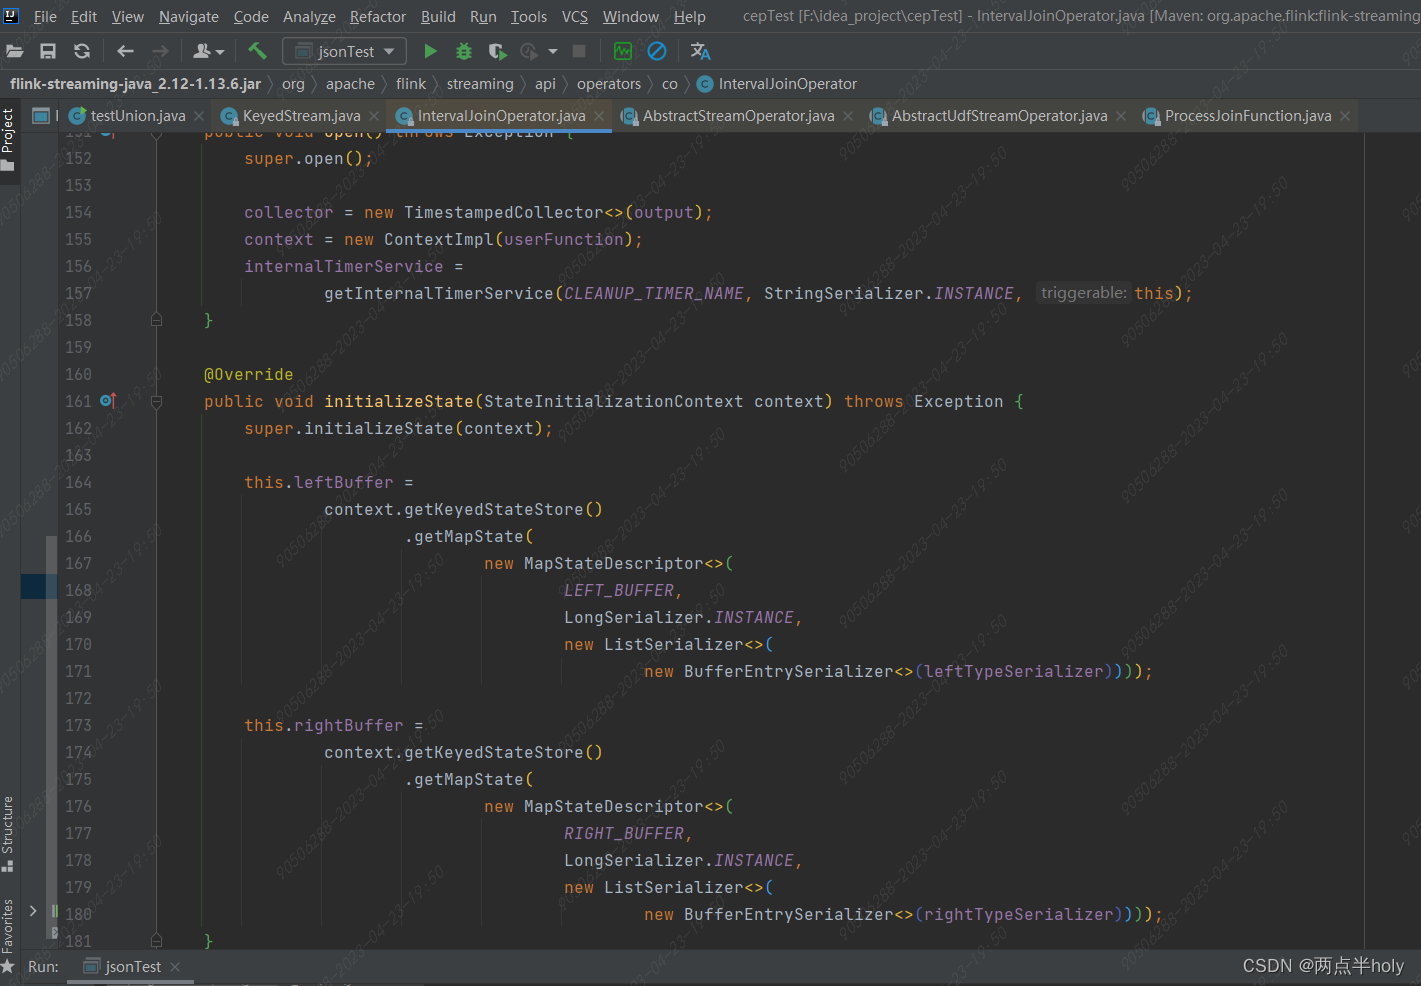1421x986 pixels.
Task: Click the Run with Coverage shield icon
Action: [x=497, y=51]
